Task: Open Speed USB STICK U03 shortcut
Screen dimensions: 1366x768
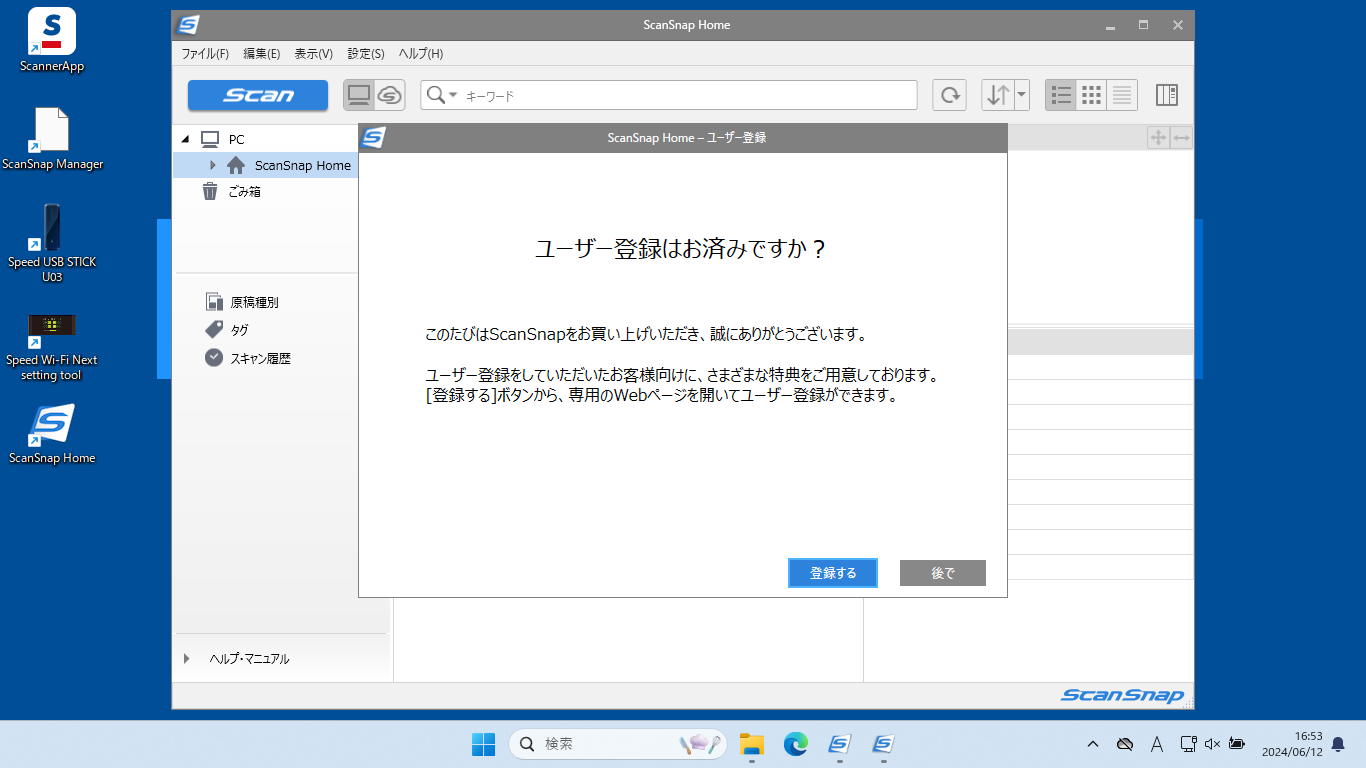Action: click(52, 243)
